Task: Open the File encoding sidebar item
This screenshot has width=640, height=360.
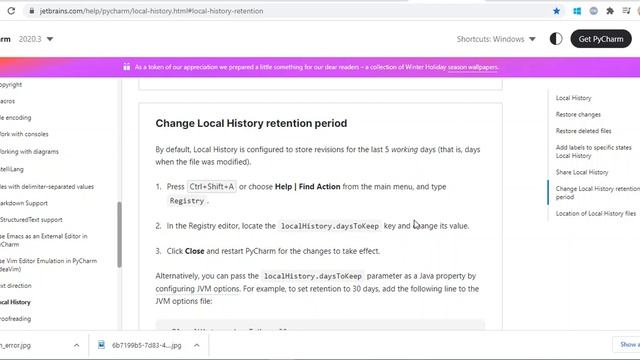Action: click(x=16, y=118)
